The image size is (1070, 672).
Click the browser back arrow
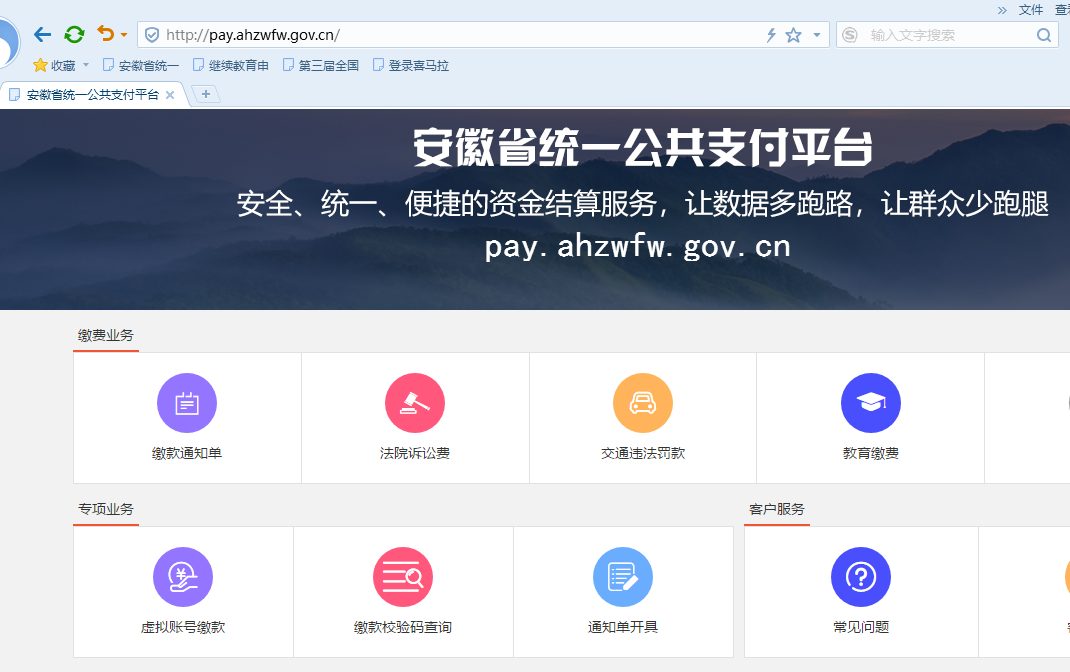click(x=42, y=35)
